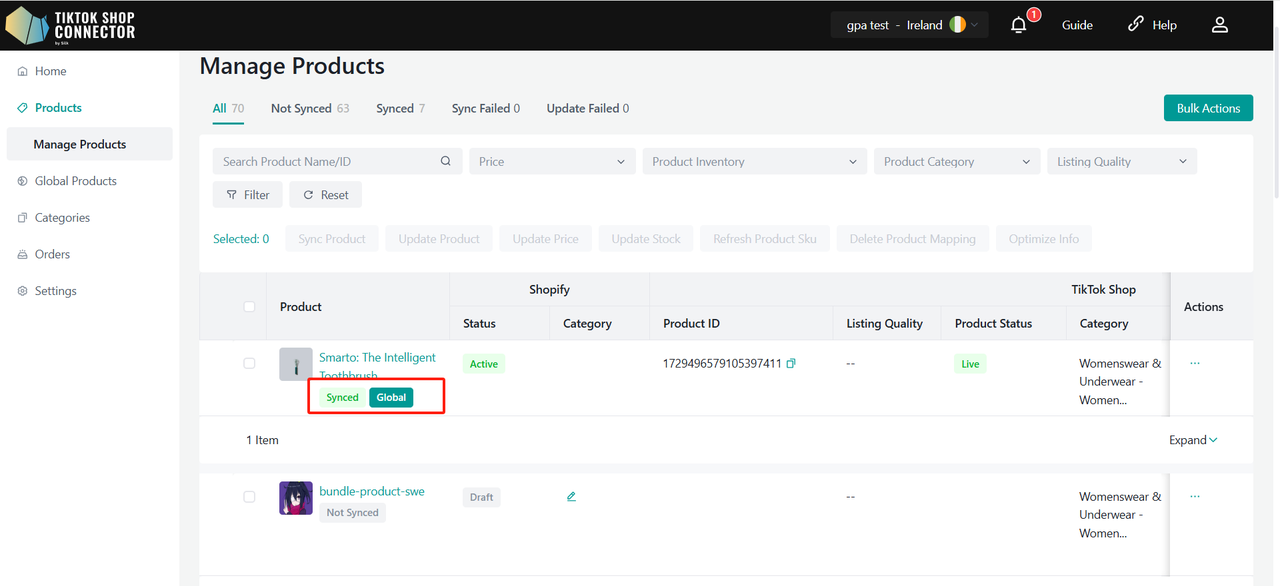Check the Smarto Intelligent Toothbrush row checkbox
This screenshot has width=1280, height=586.
tap(249, 363)
